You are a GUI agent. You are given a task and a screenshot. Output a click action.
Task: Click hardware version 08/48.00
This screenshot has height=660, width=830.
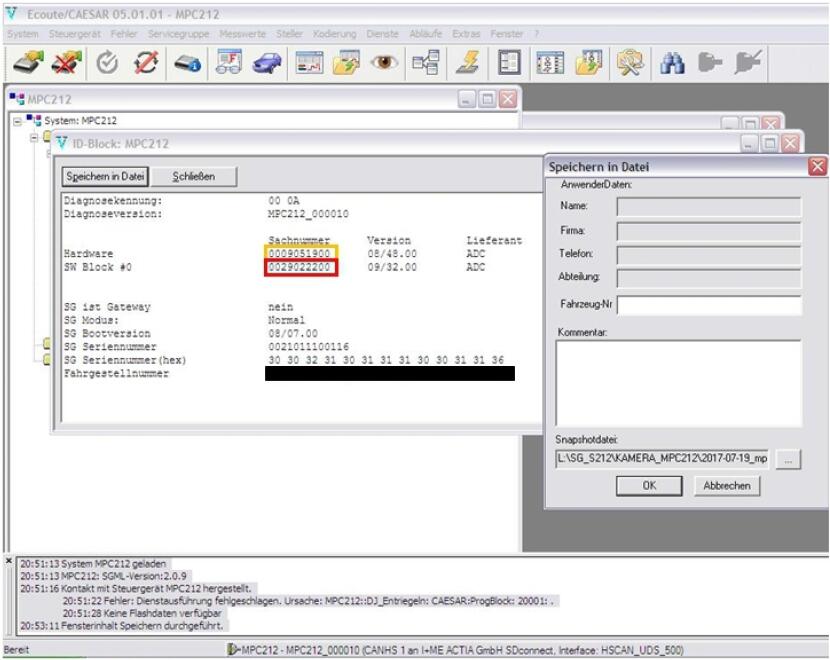tap(392, 254)
